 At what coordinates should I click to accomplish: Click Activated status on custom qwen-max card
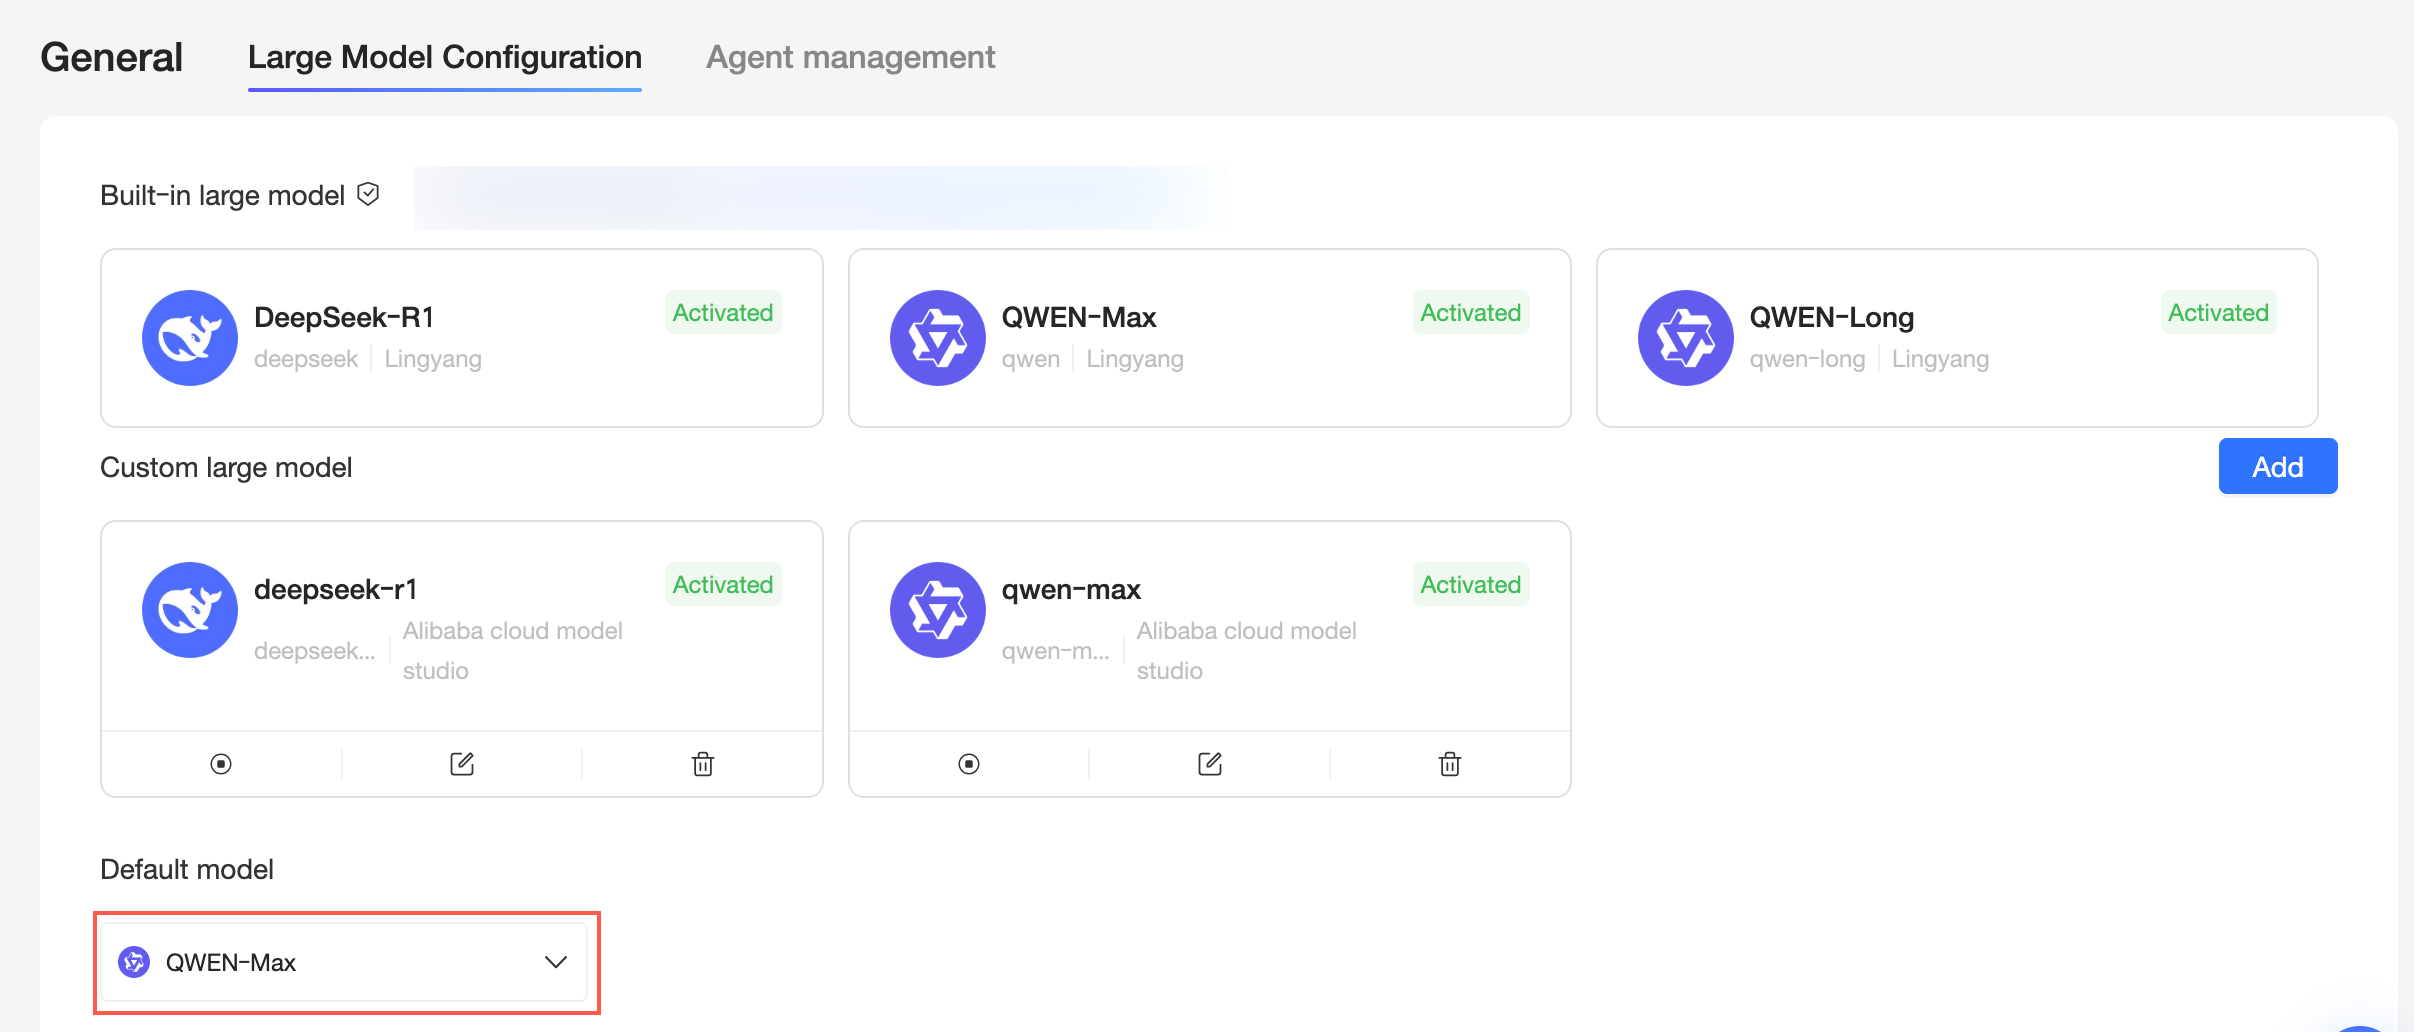(1471, 584)
